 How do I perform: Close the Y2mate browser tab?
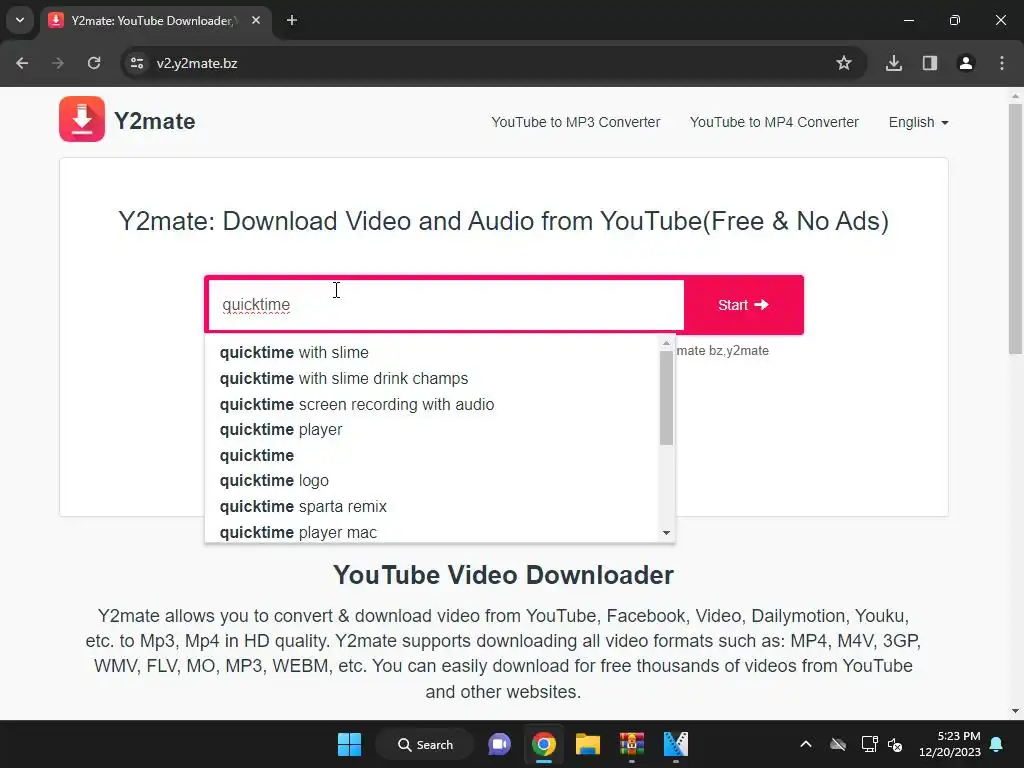(256, 20)
